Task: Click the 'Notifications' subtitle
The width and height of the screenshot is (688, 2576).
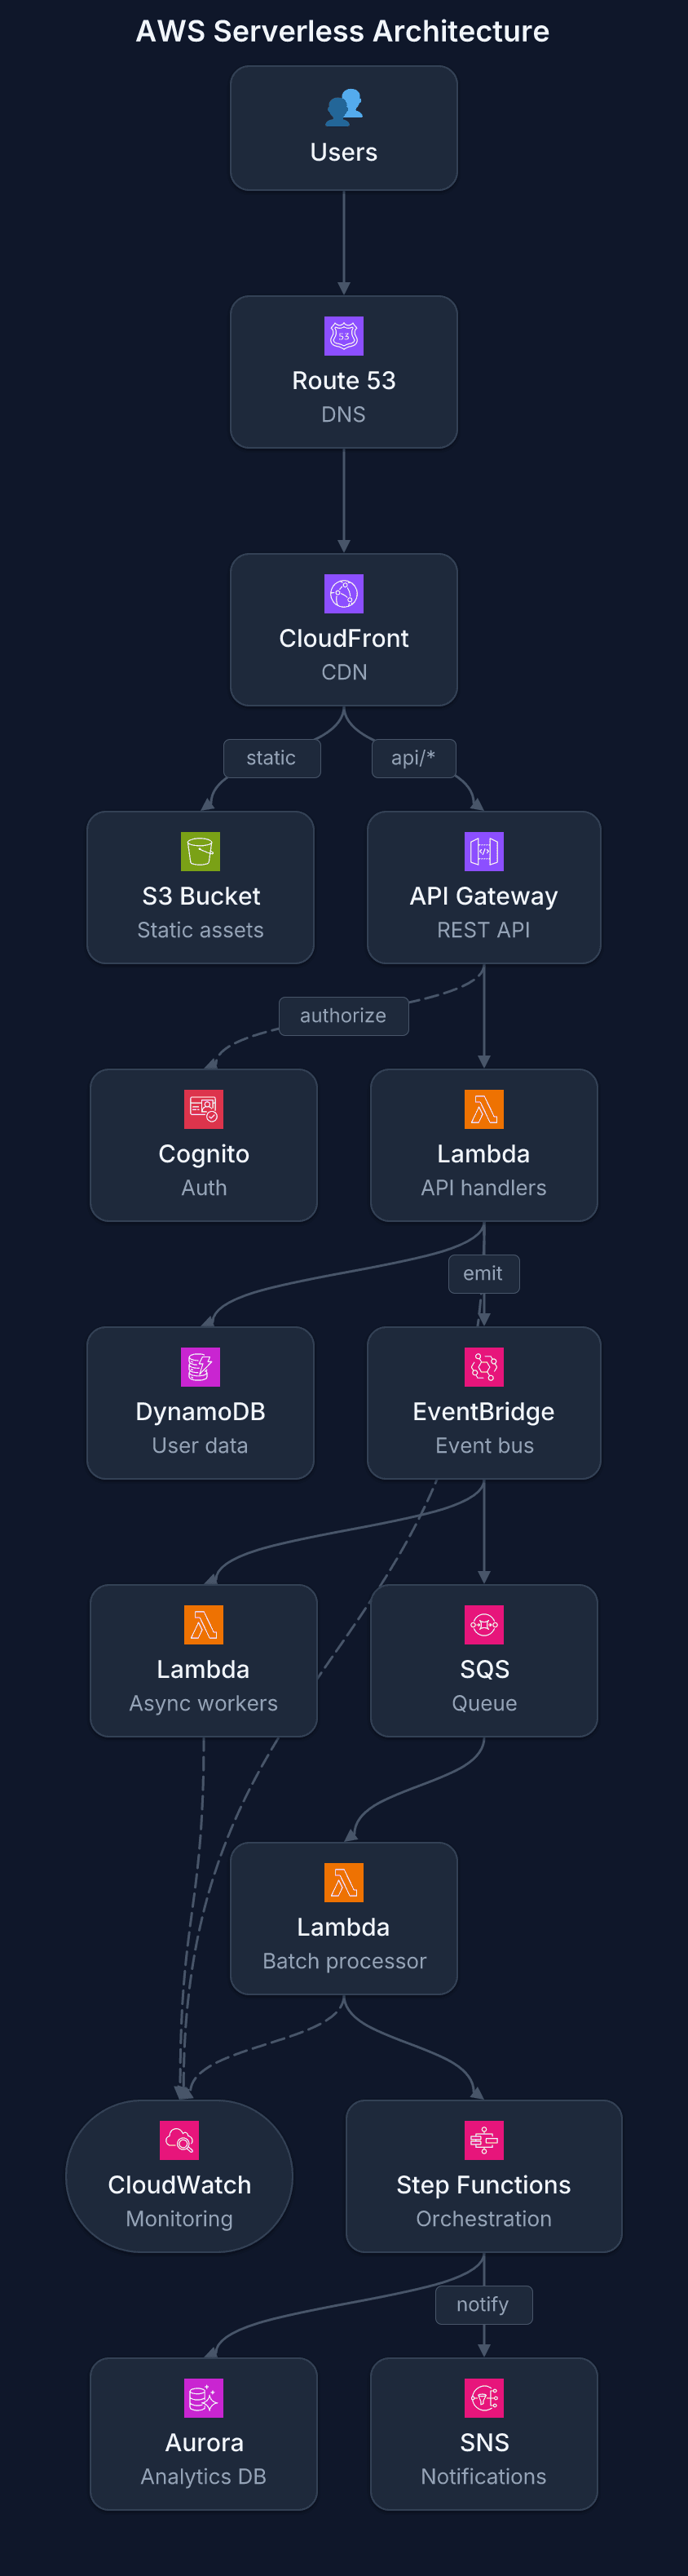Action: coord(484,2477)
